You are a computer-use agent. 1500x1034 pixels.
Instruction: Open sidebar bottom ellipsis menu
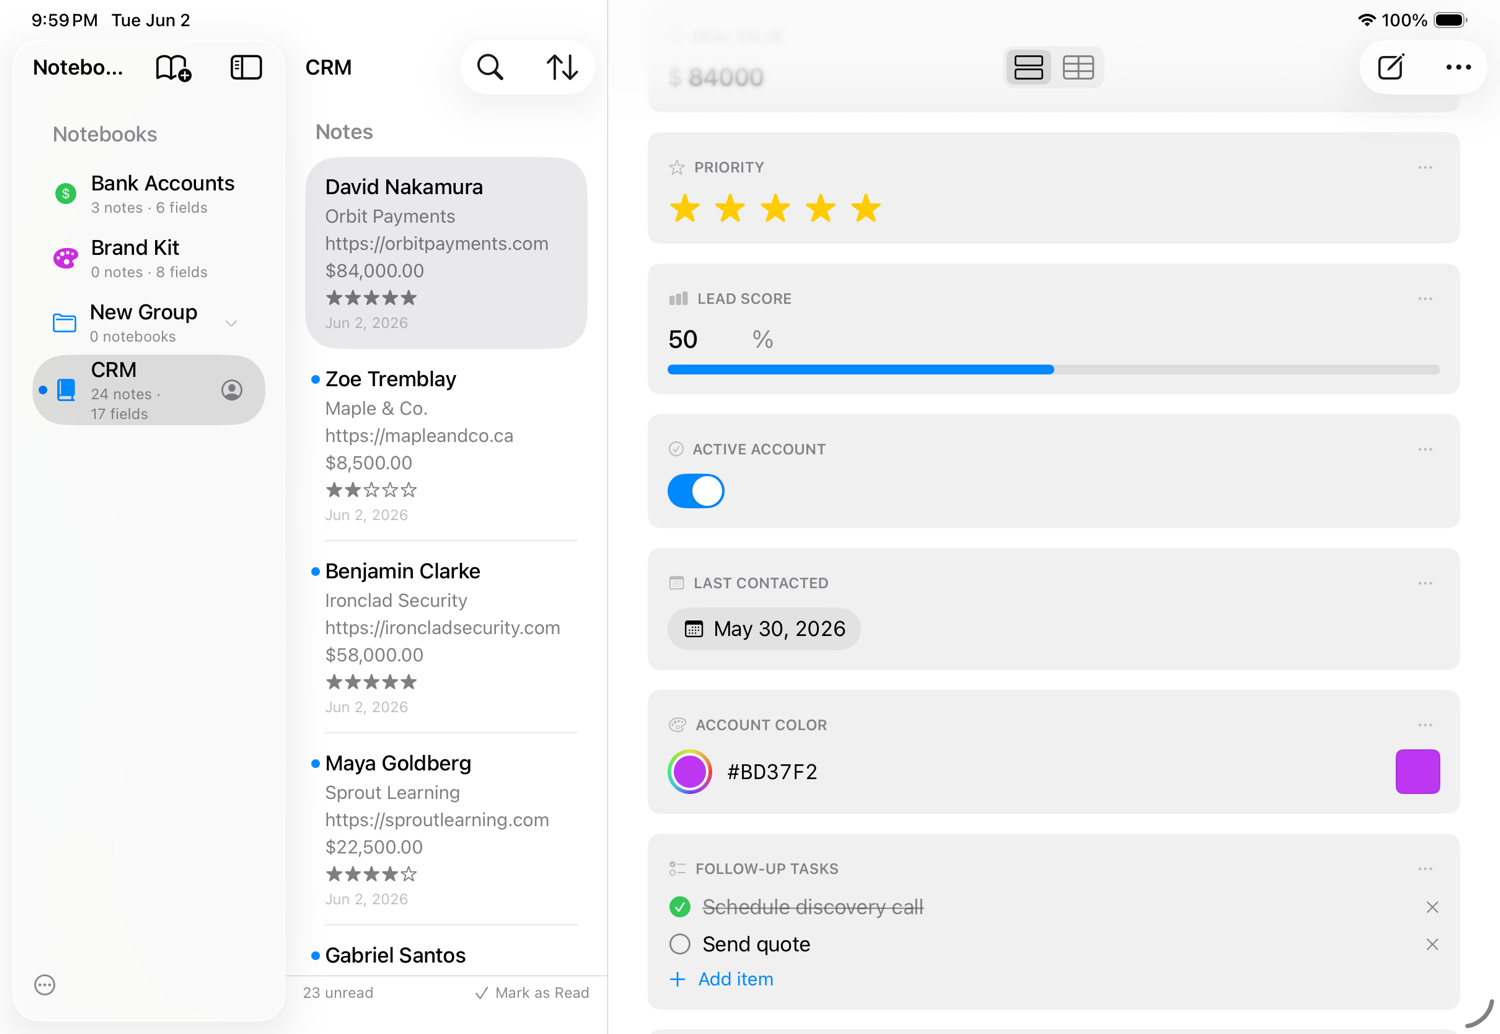point(45,985)
